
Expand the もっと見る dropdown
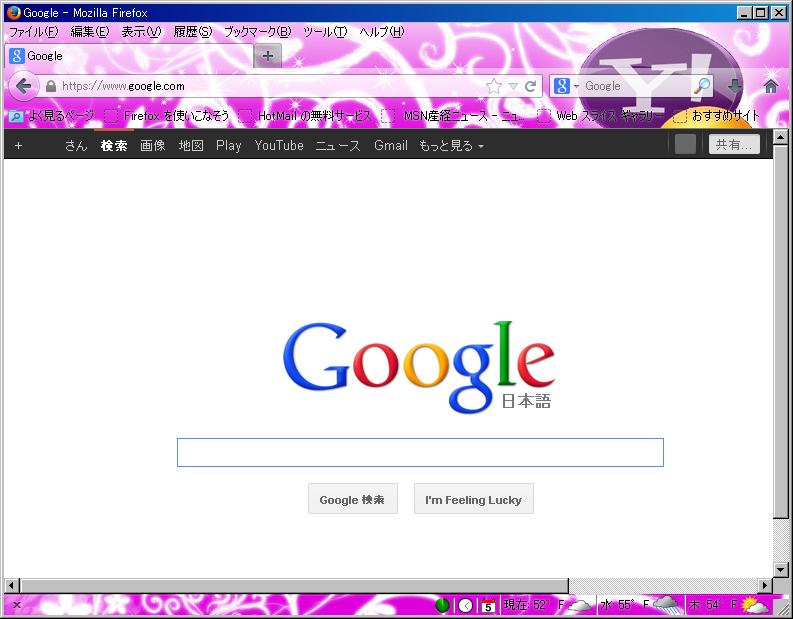pos(451,146)
